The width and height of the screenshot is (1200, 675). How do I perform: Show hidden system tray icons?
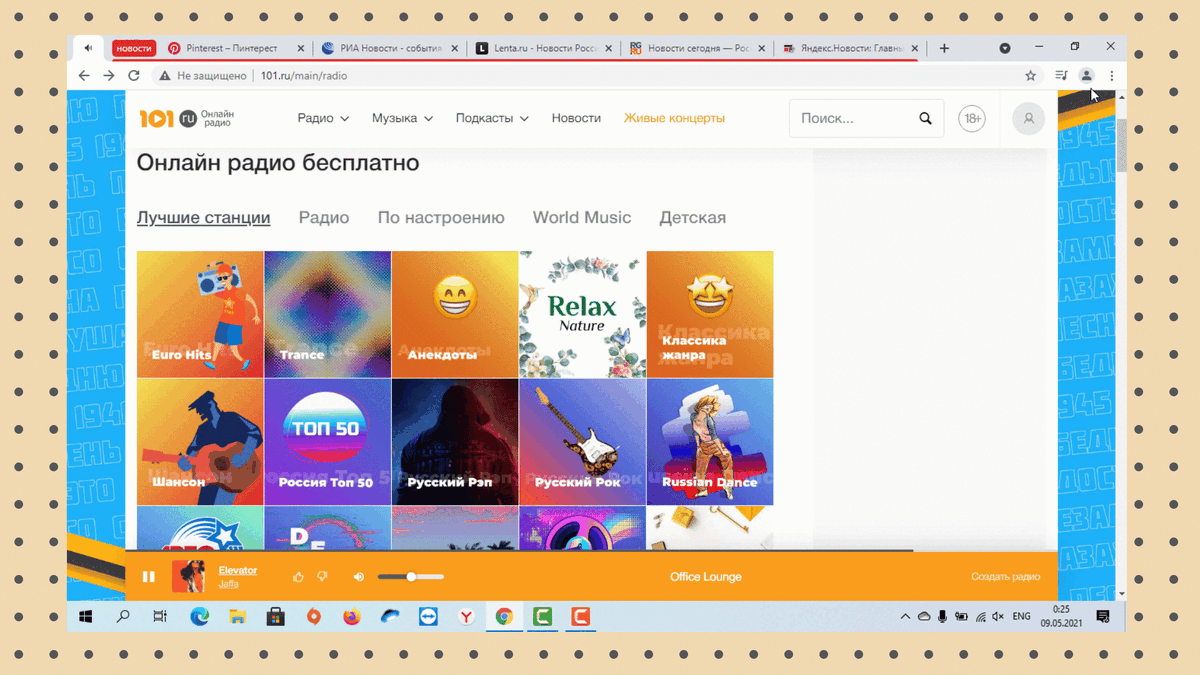coord(905,617)
